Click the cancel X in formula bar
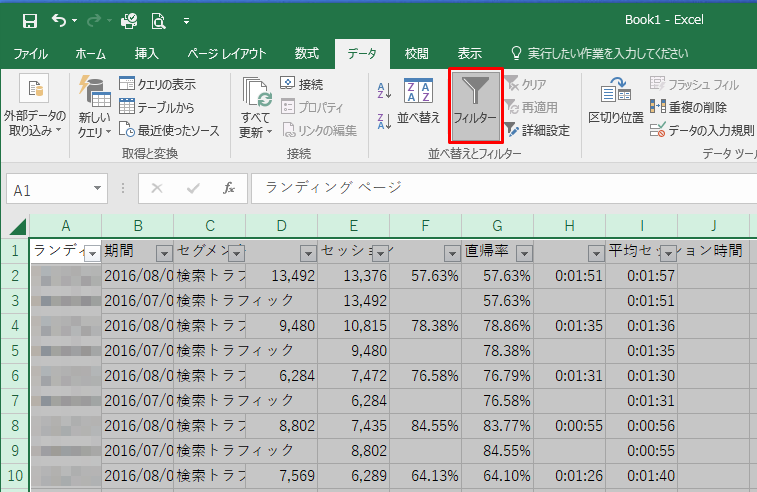 pos(157,188)
